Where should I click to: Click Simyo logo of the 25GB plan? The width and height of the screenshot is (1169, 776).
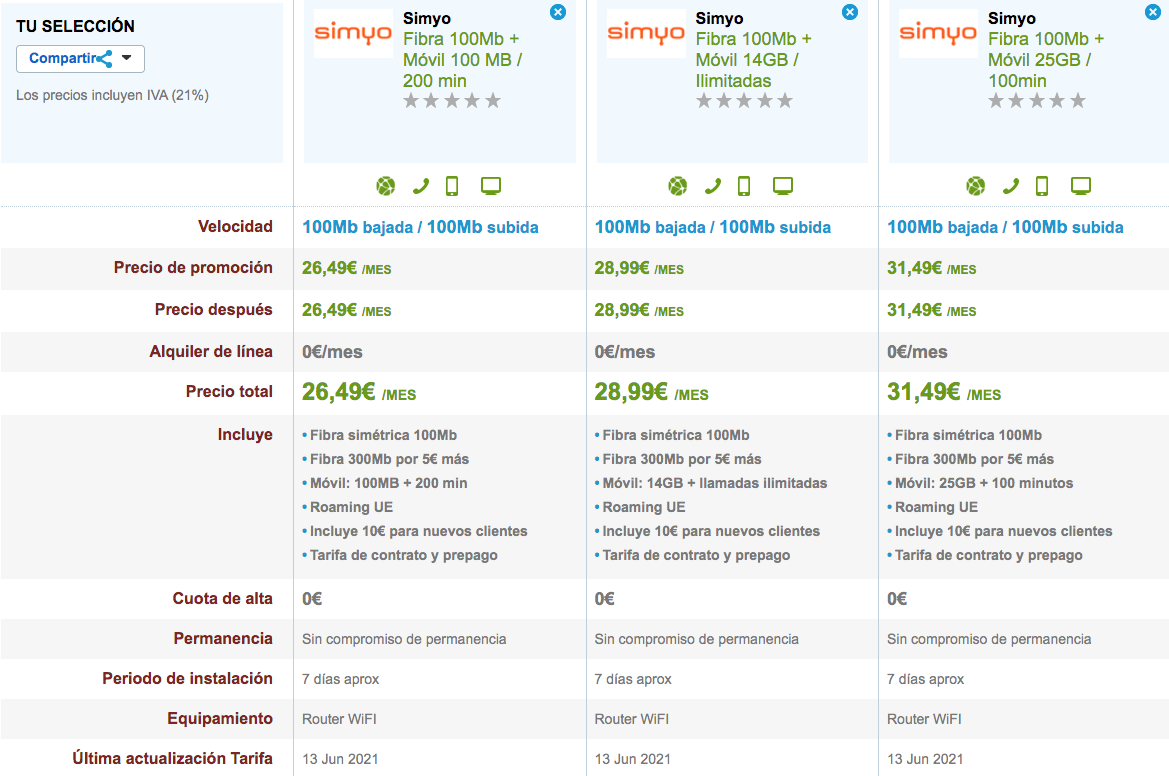(x=938, y=34)
